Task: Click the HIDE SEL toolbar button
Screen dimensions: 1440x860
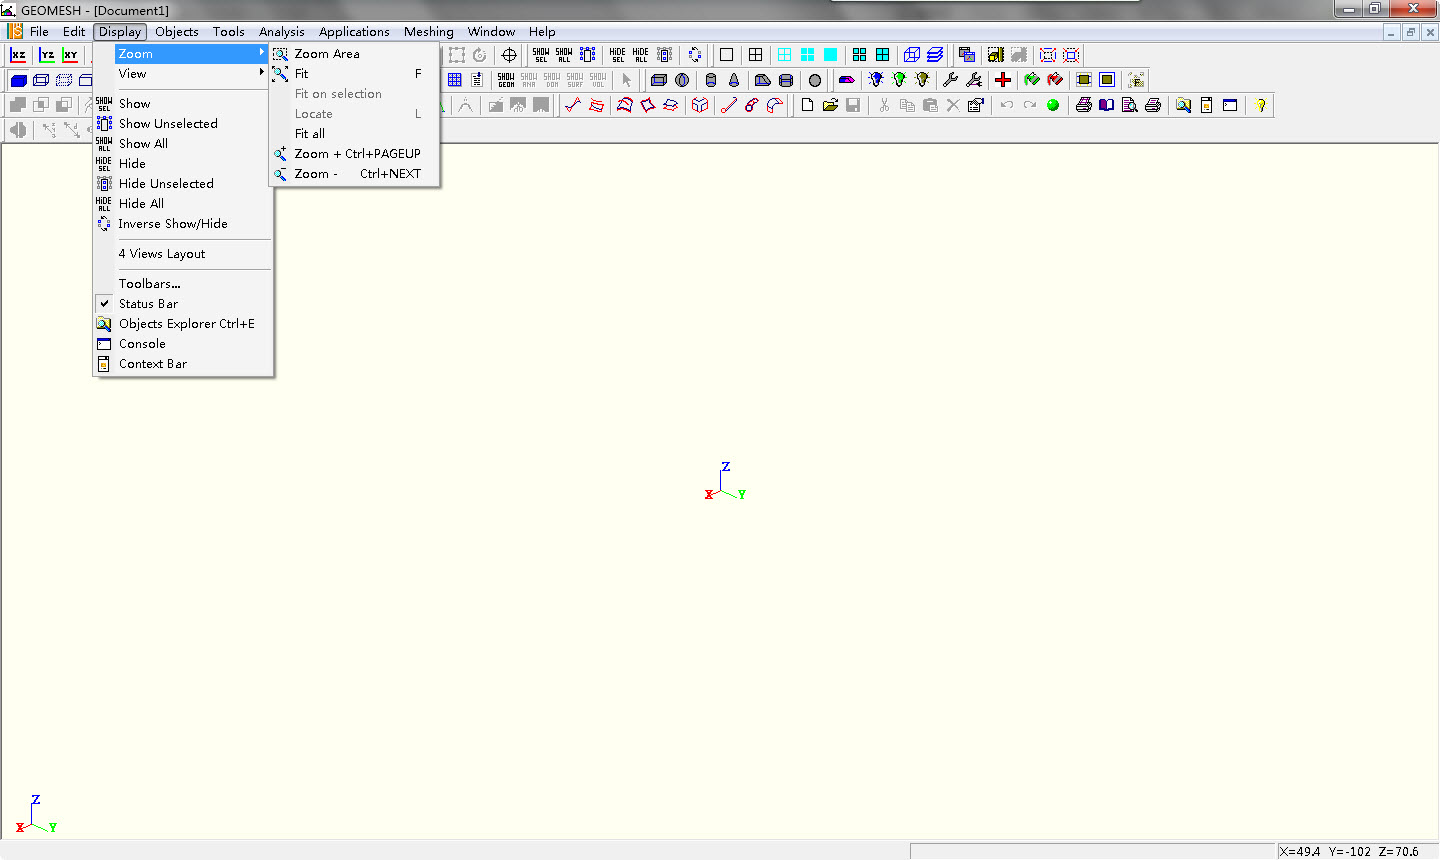Action: coord(618,55)
